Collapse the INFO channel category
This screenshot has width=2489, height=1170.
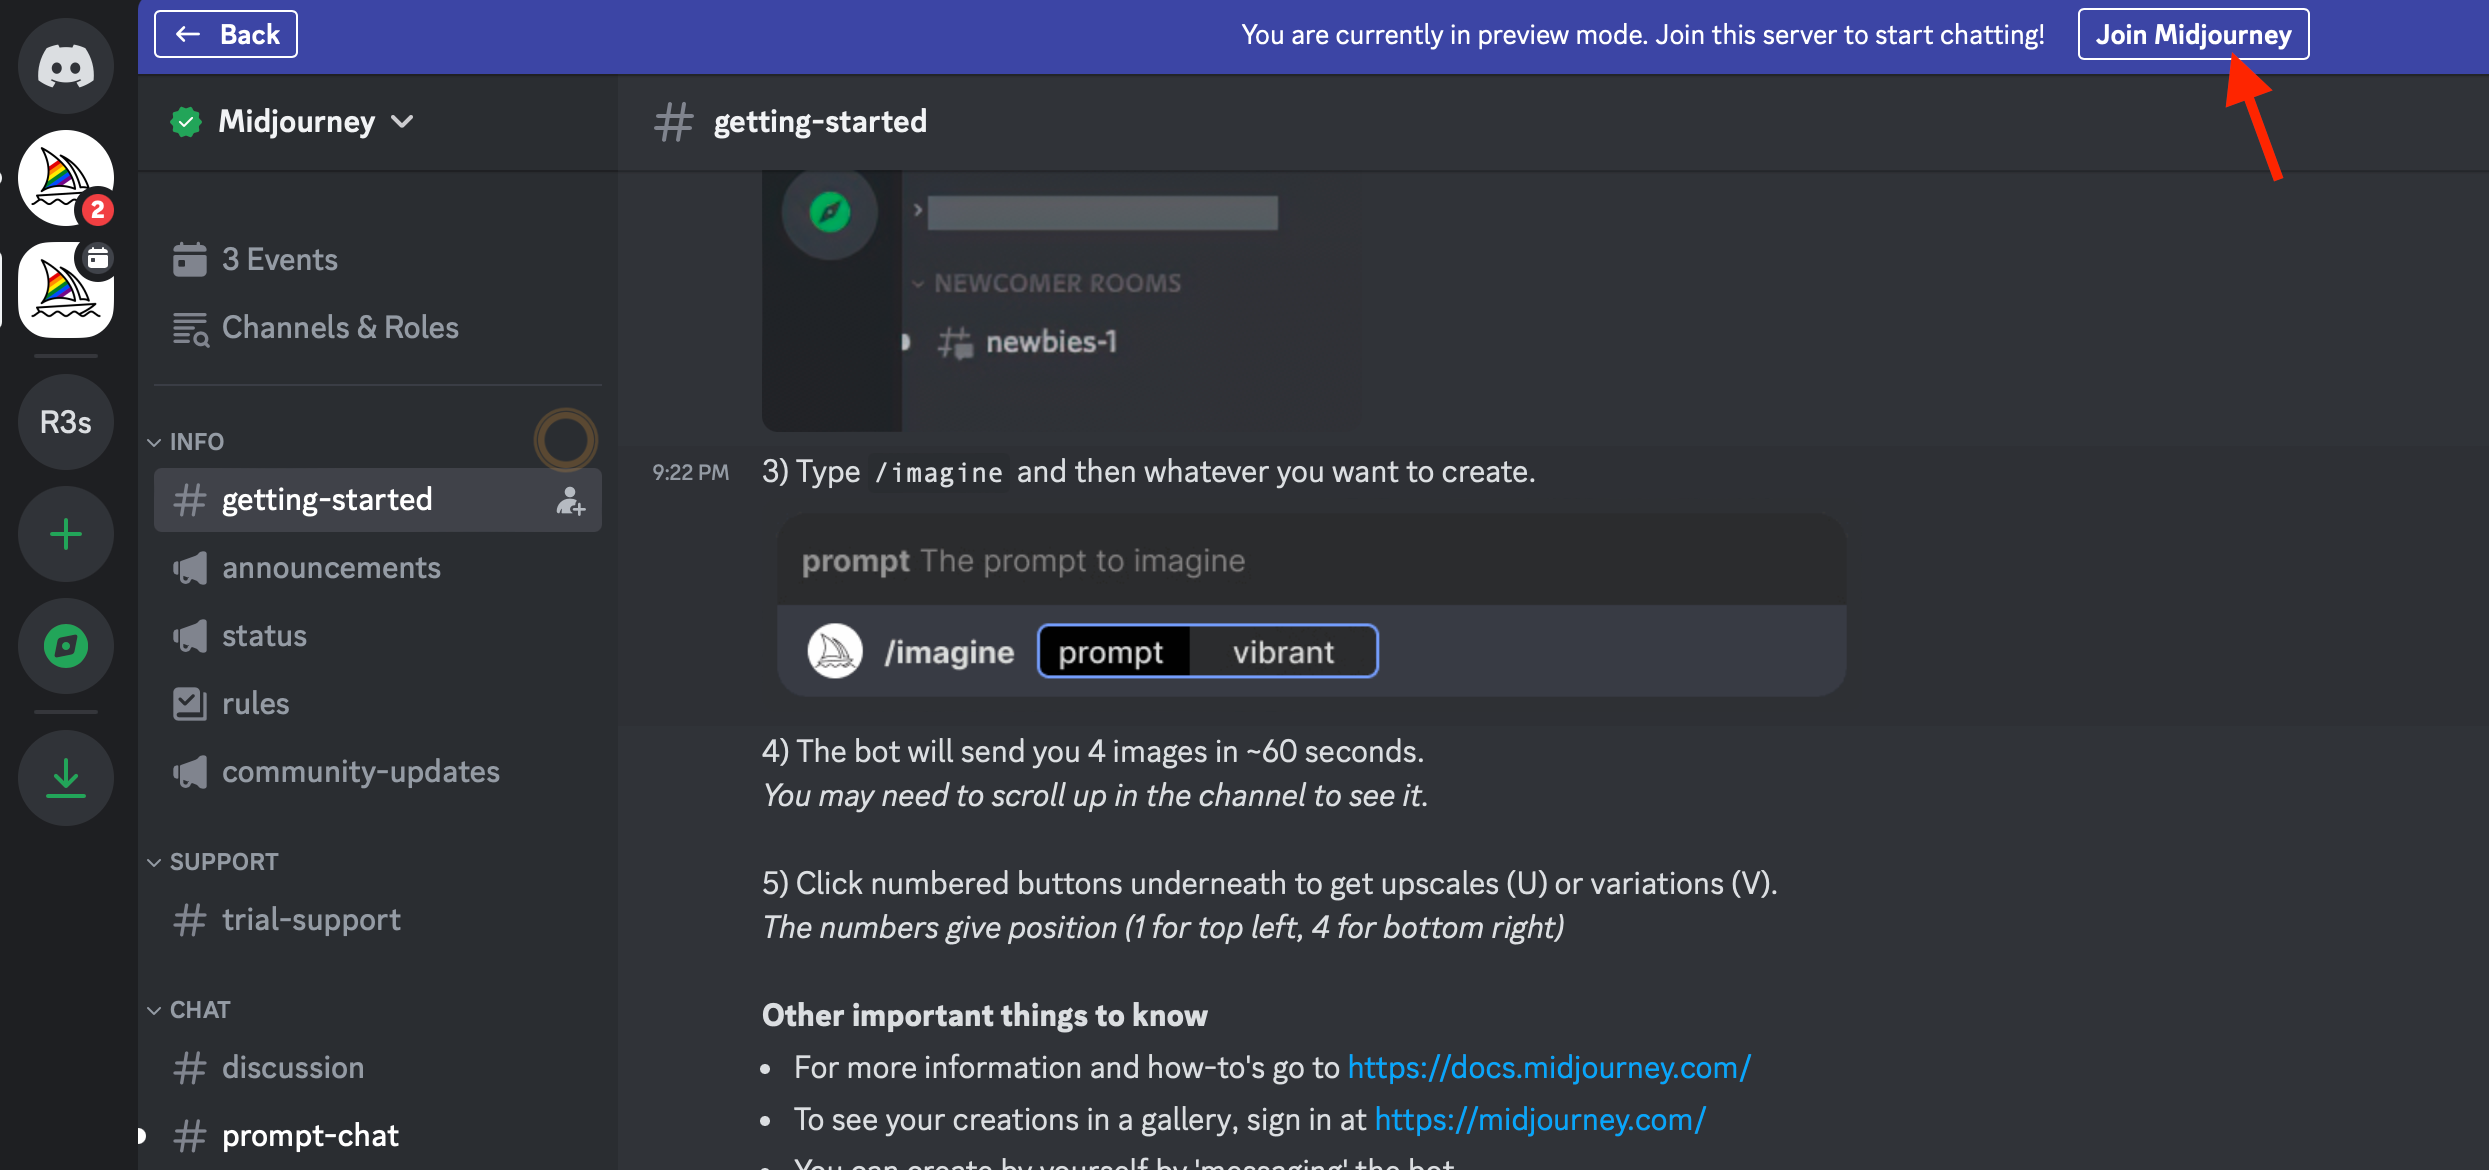(x=195, y=442)
